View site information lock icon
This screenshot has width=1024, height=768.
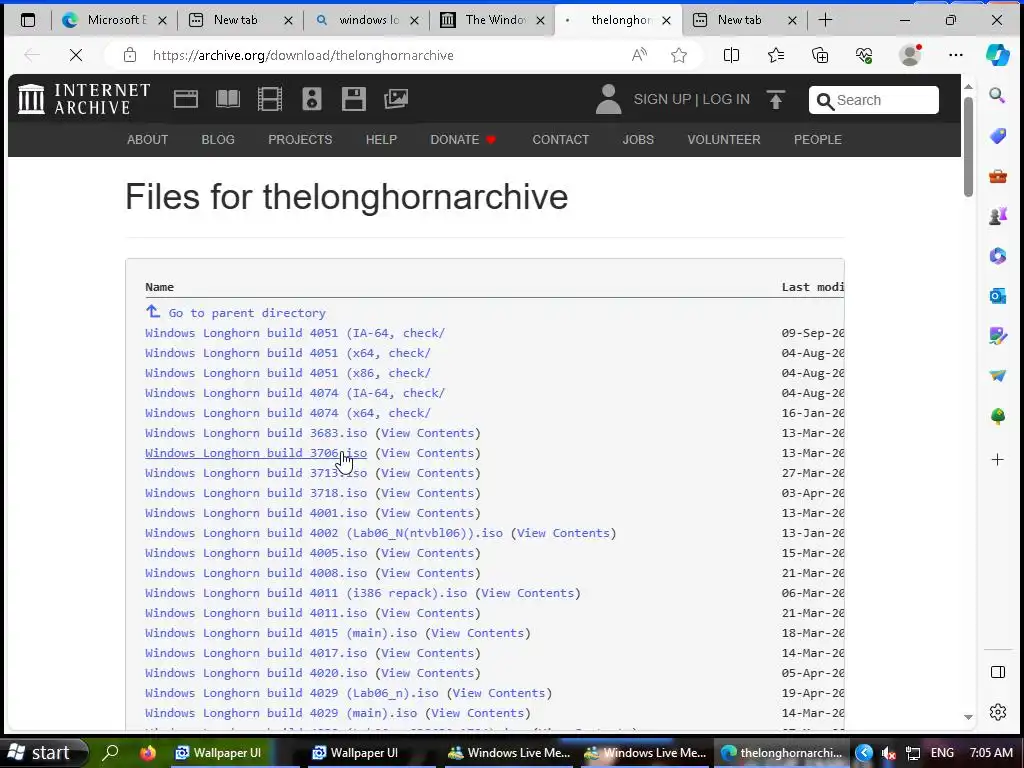coord(130,56)
